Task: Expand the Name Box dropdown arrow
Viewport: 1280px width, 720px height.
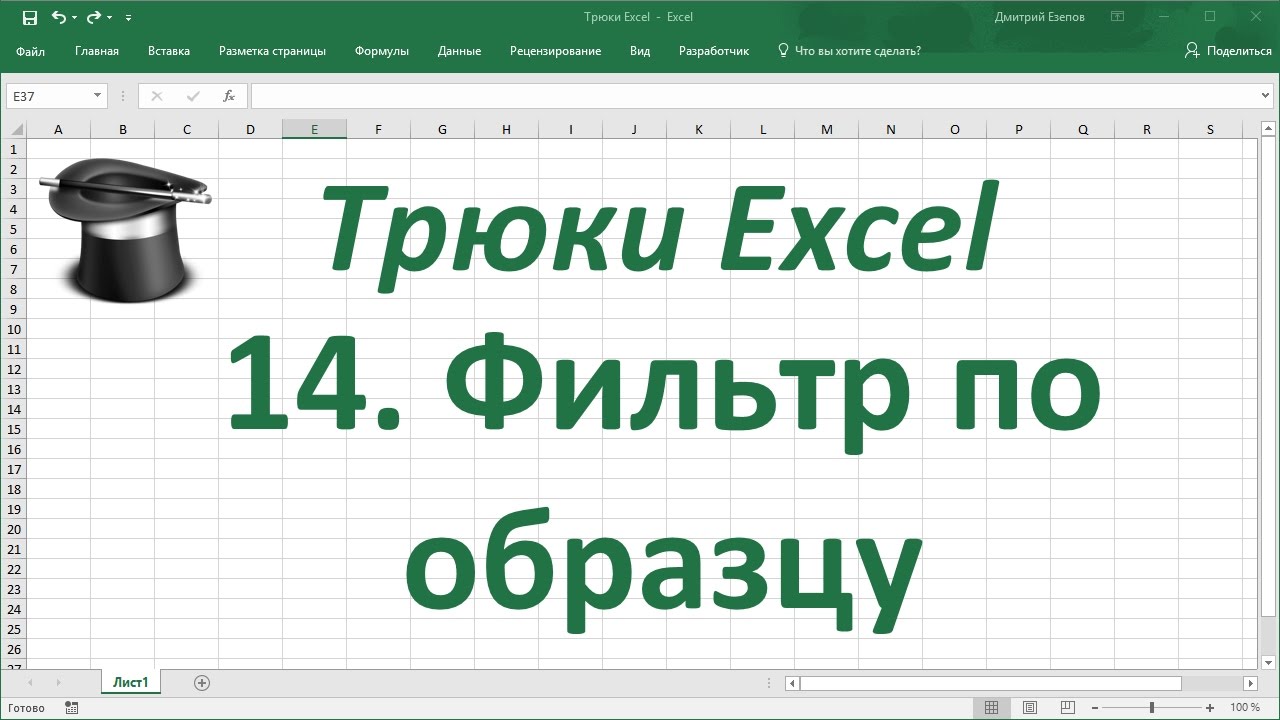Action: point(98,96)
